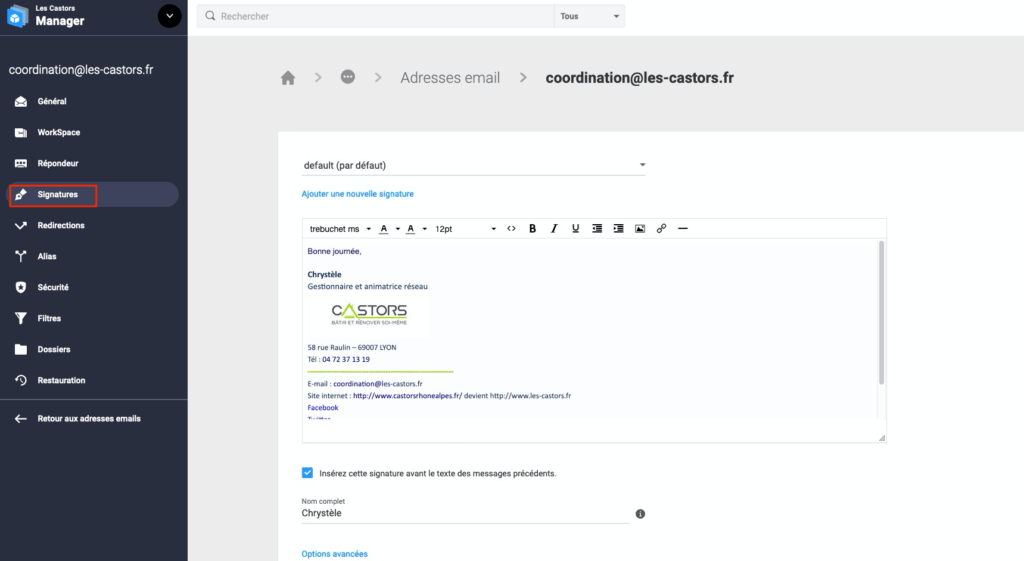Click the editor resize handle corner
Viewport: 1024px width, 561px height.
coord(882,438)
